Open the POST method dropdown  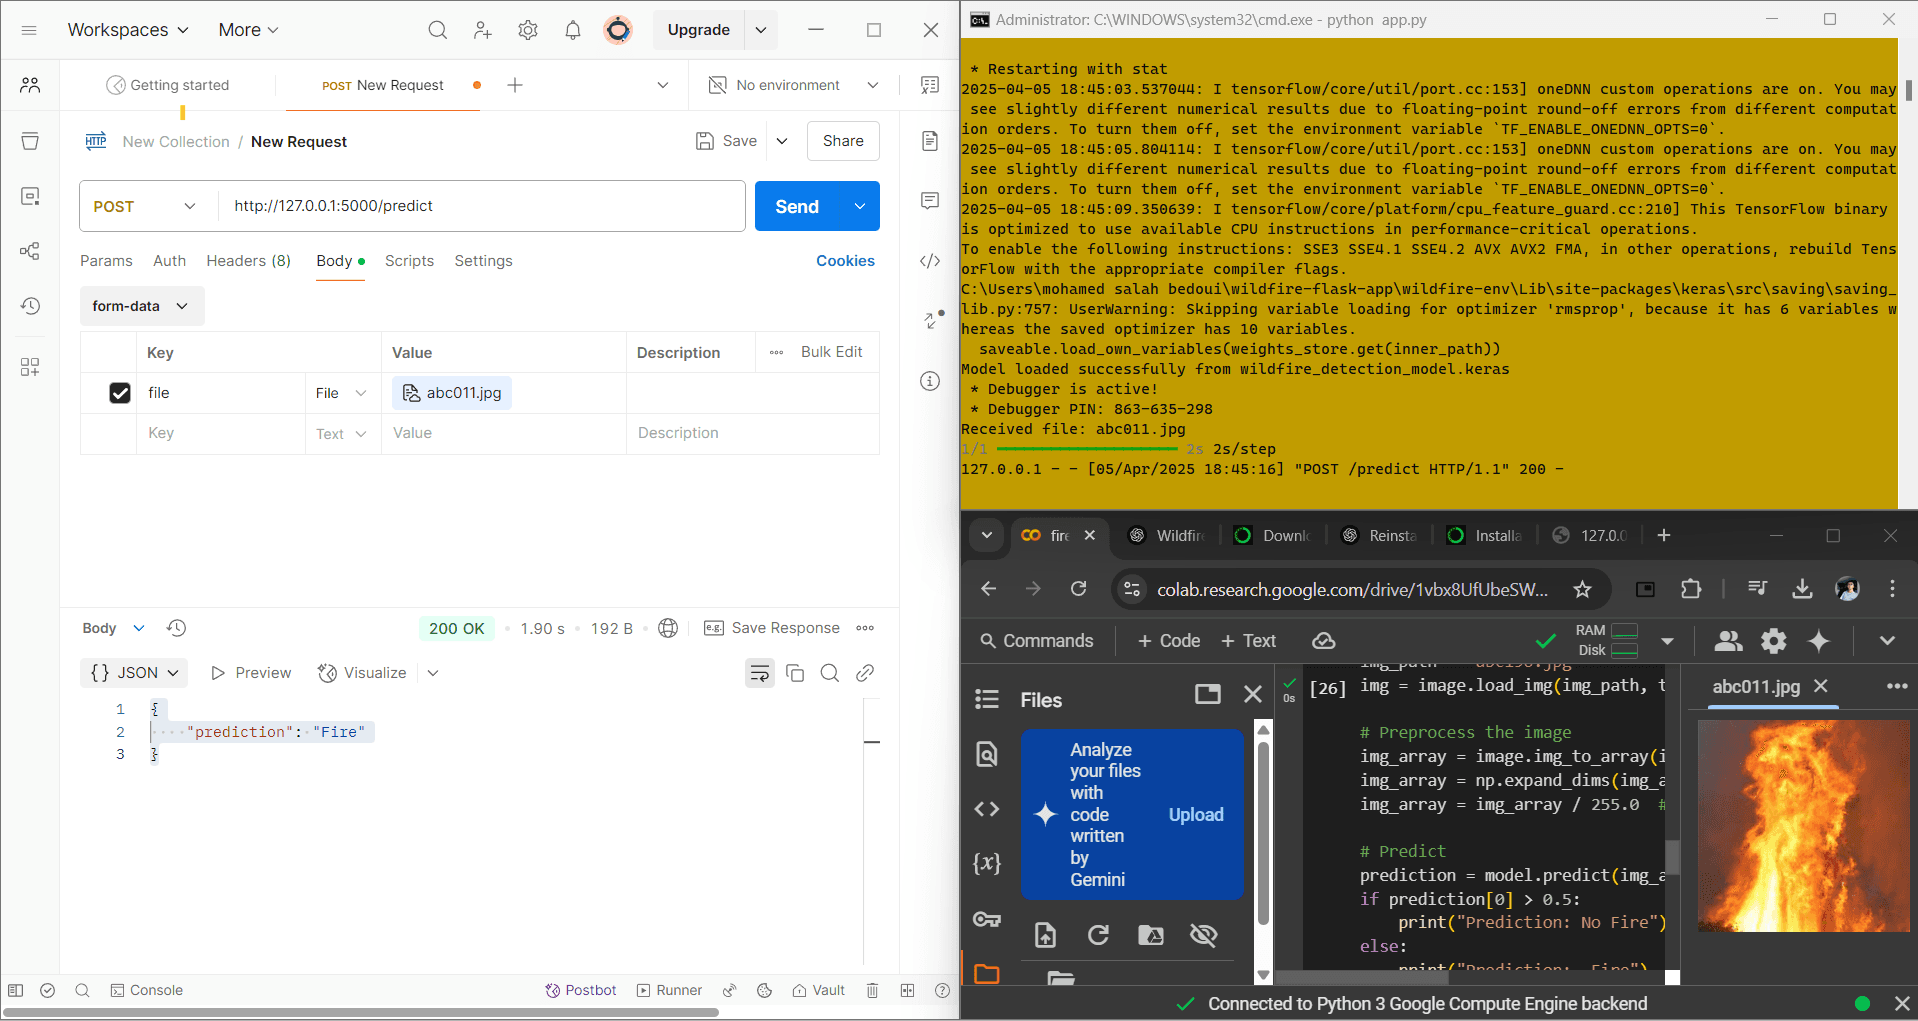coord(144,206)
